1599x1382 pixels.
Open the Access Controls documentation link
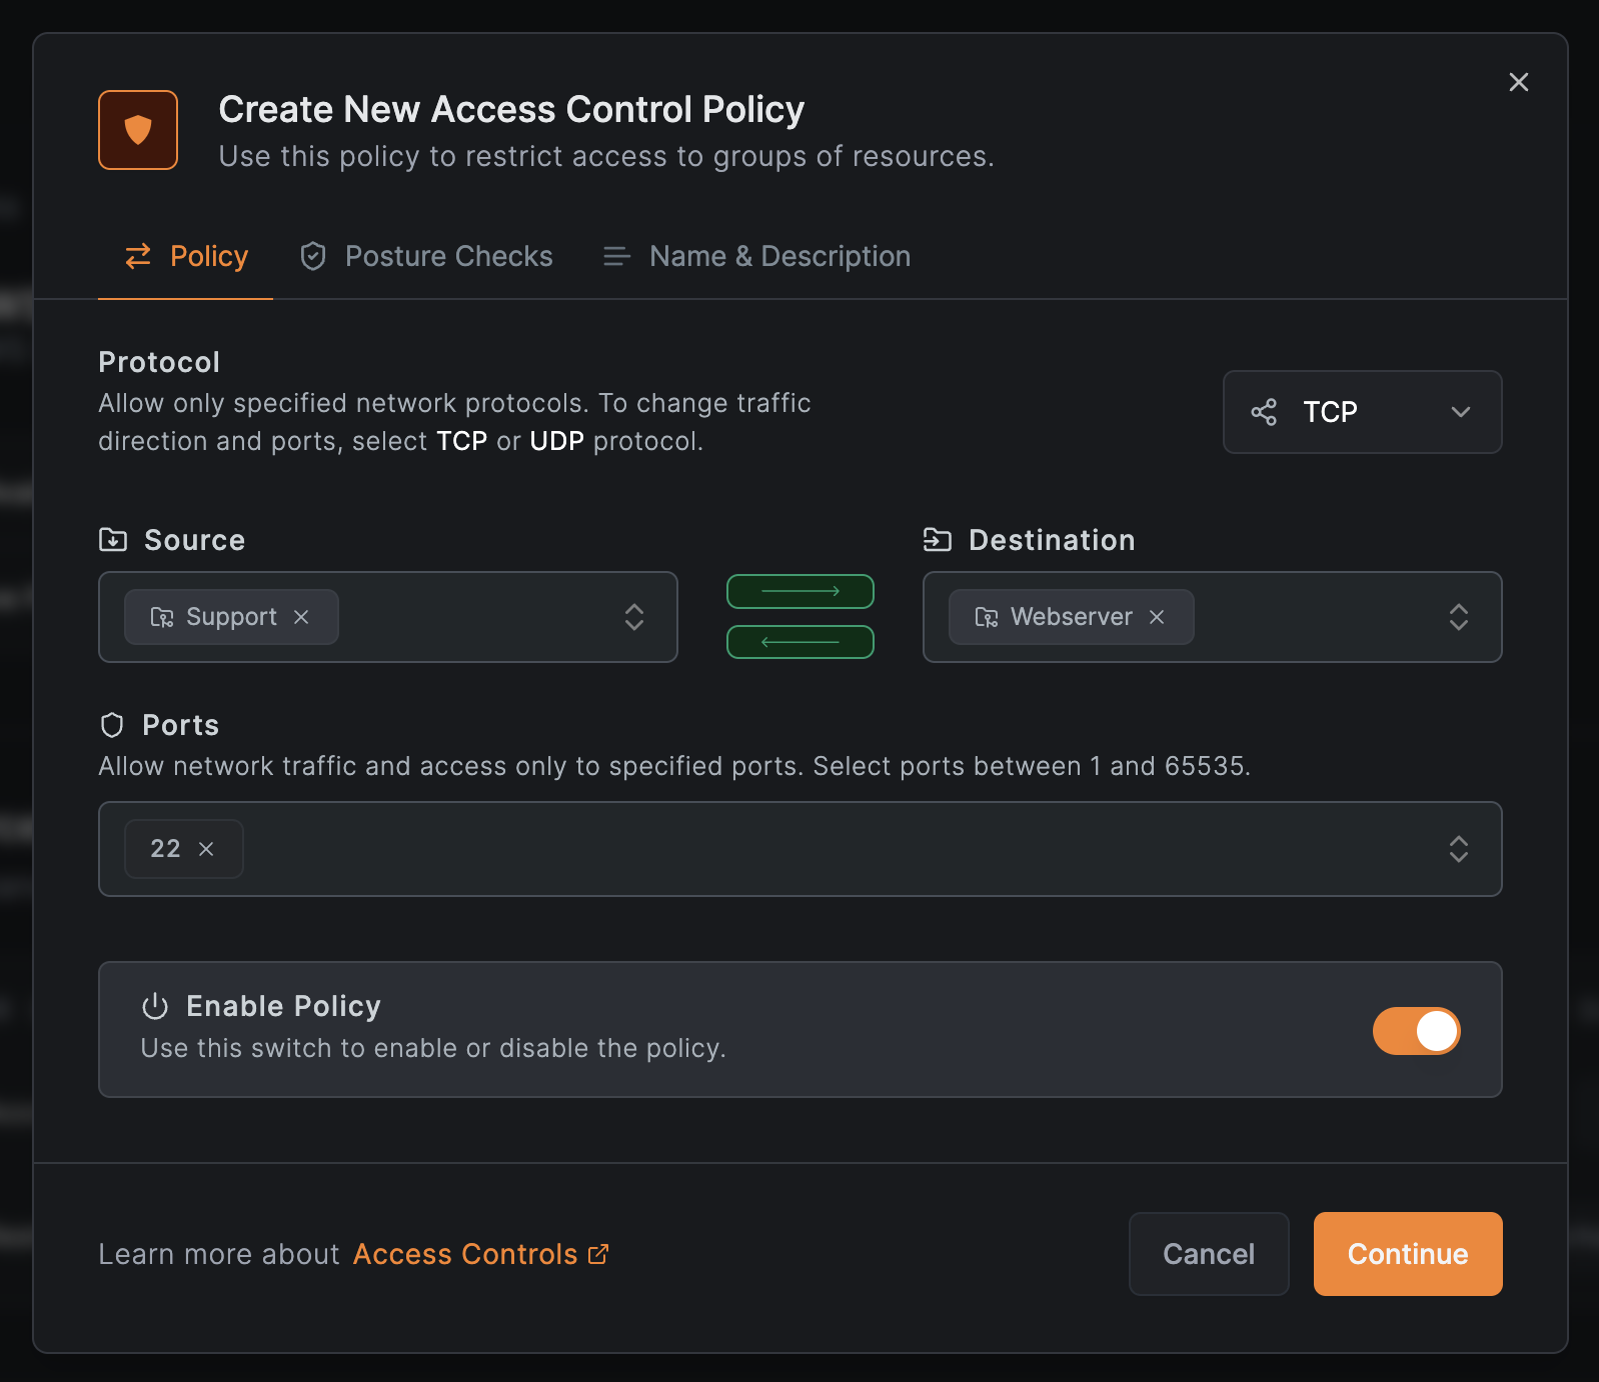coord(480,1254)
